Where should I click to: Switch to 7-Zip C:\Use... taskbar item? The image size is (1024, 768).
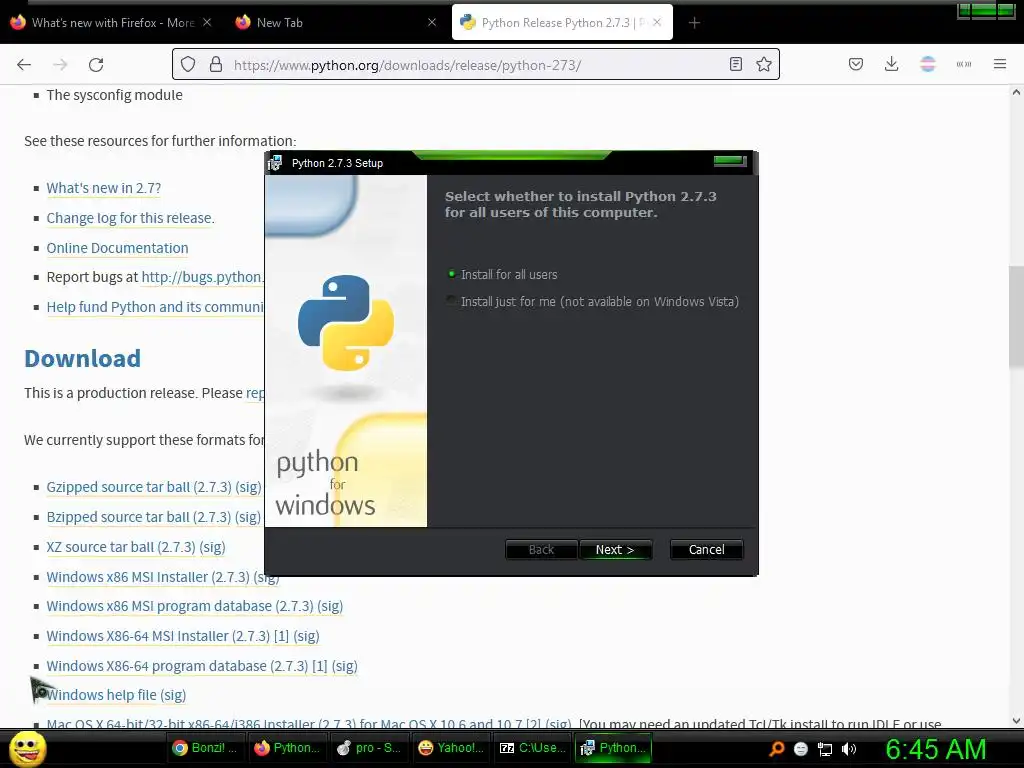coord(532,748)
